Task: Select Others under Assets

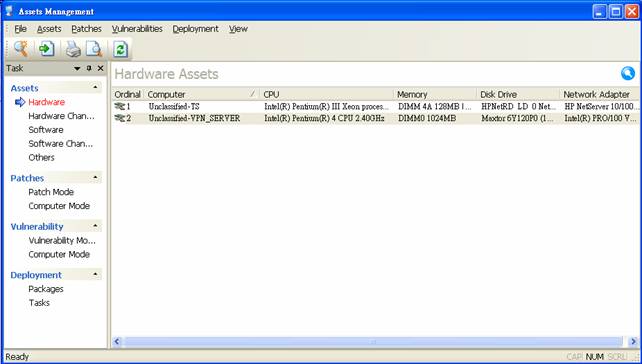Action: point(41,158)
